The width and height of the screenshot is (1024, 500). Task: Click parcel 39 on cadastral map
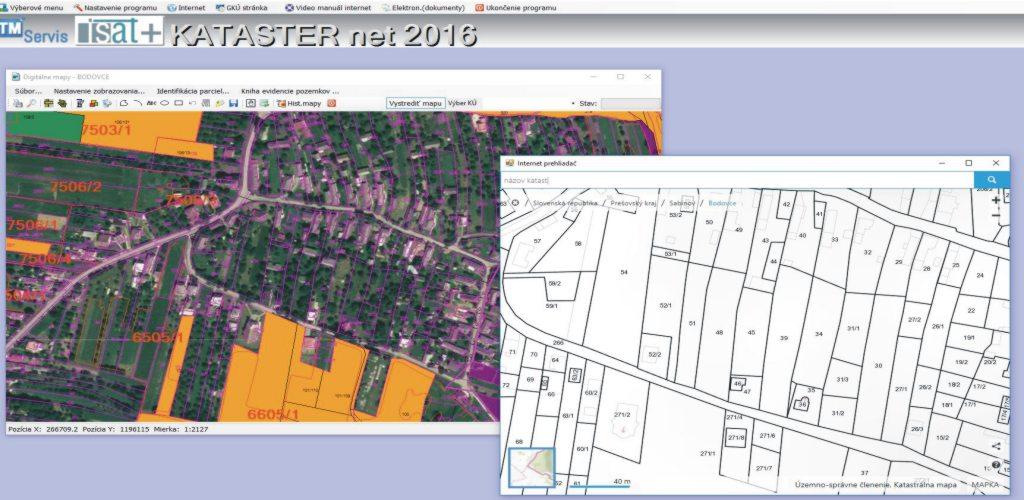pos(783,337)
